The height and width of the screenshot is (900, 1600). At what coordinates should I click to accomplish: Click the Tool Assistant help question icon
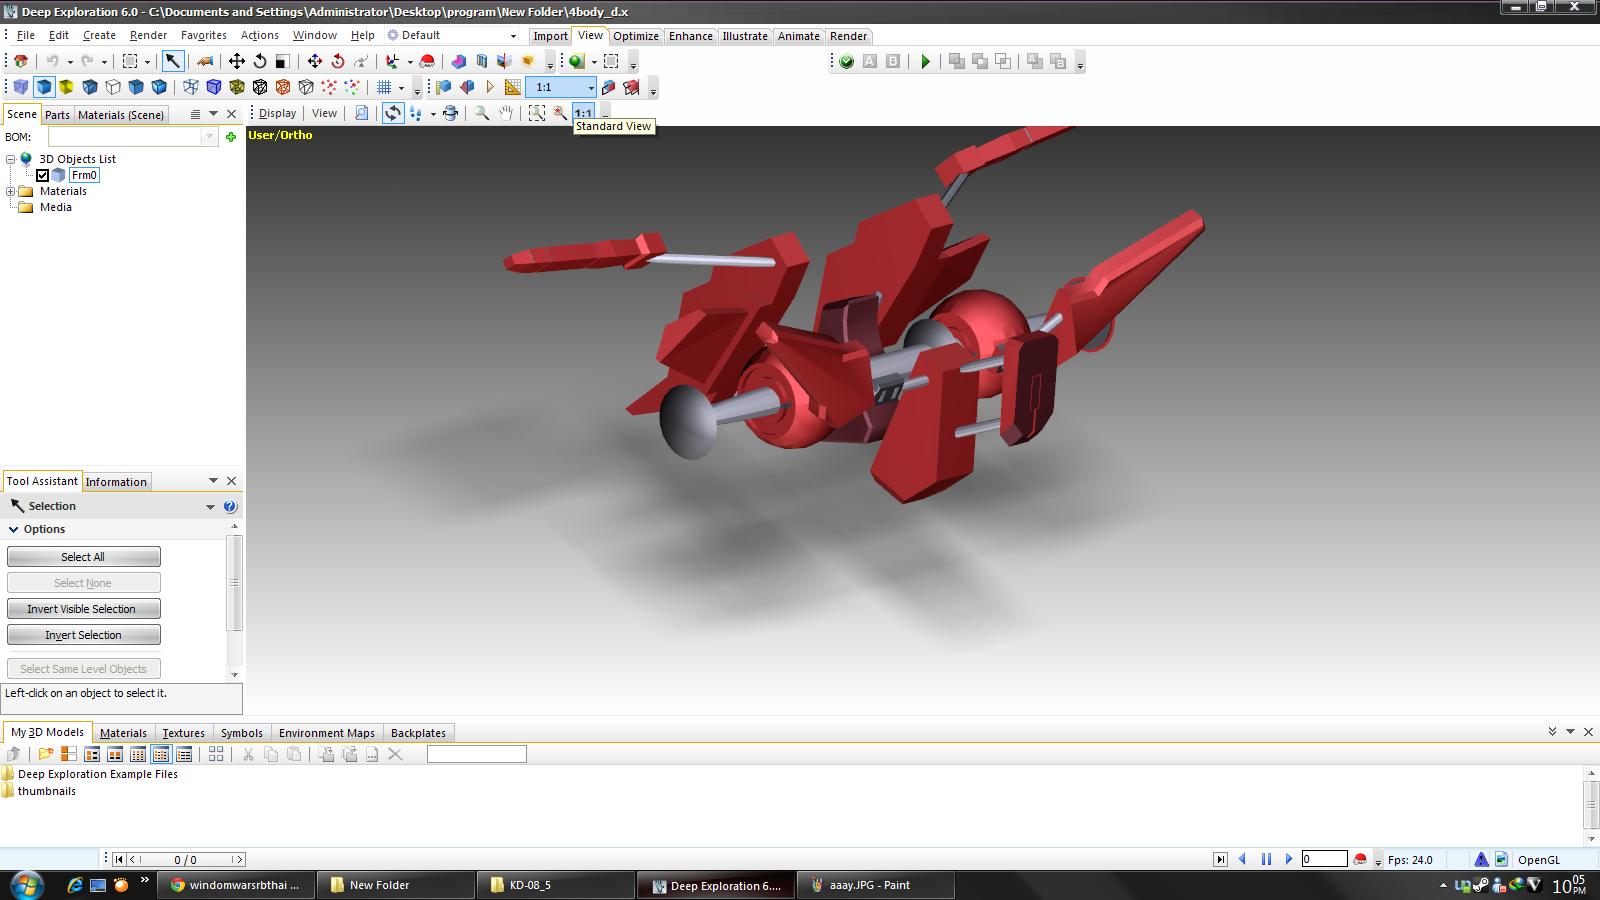[230, 506]
